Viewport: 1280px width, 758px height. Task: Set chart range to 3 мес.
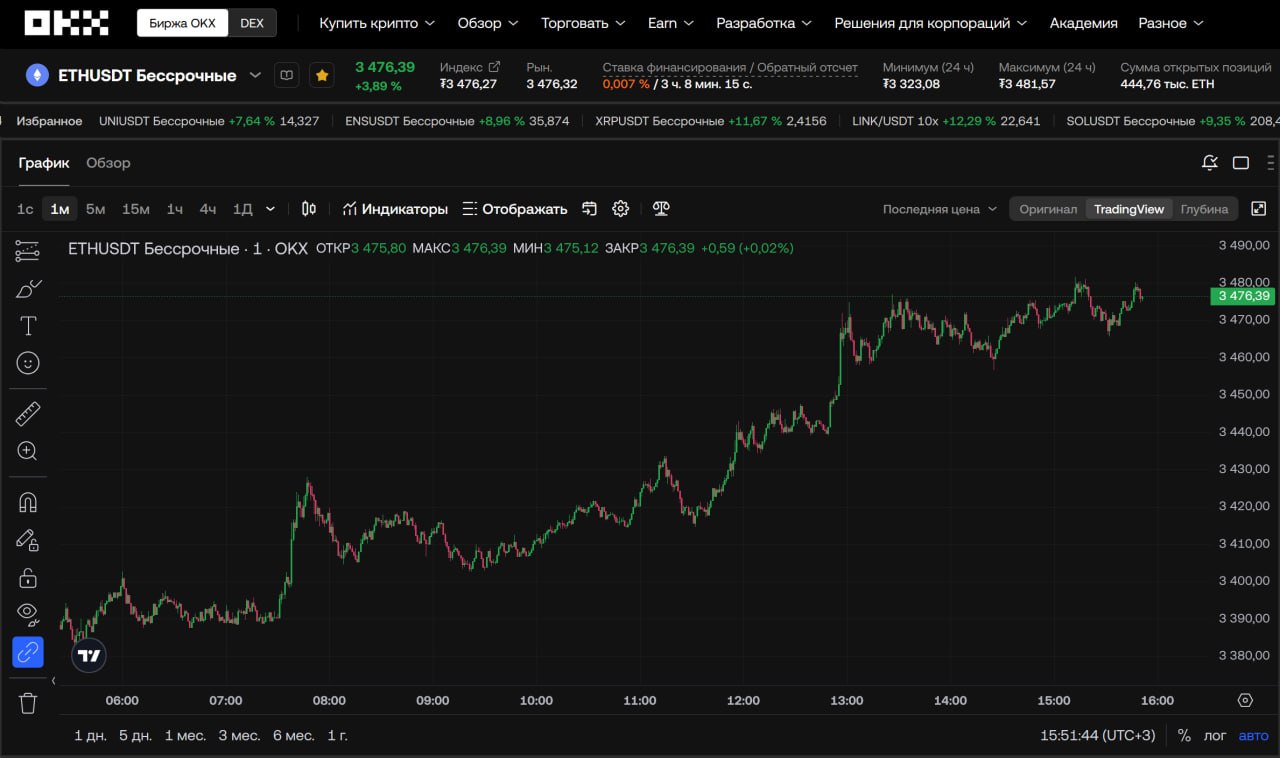coord(239,735)
